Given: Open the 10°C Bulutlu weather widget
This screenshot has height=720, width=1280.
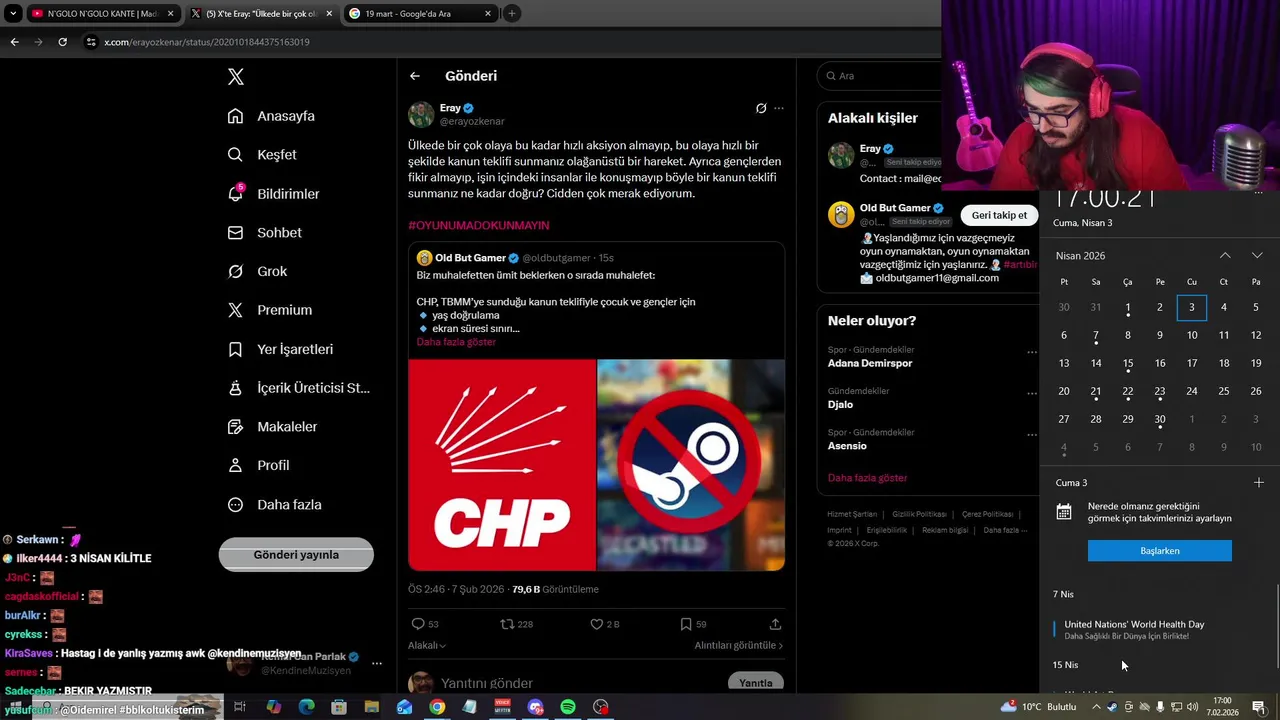Looking at the screenshot, I should pyautogui.click(x=1039, y=707).
